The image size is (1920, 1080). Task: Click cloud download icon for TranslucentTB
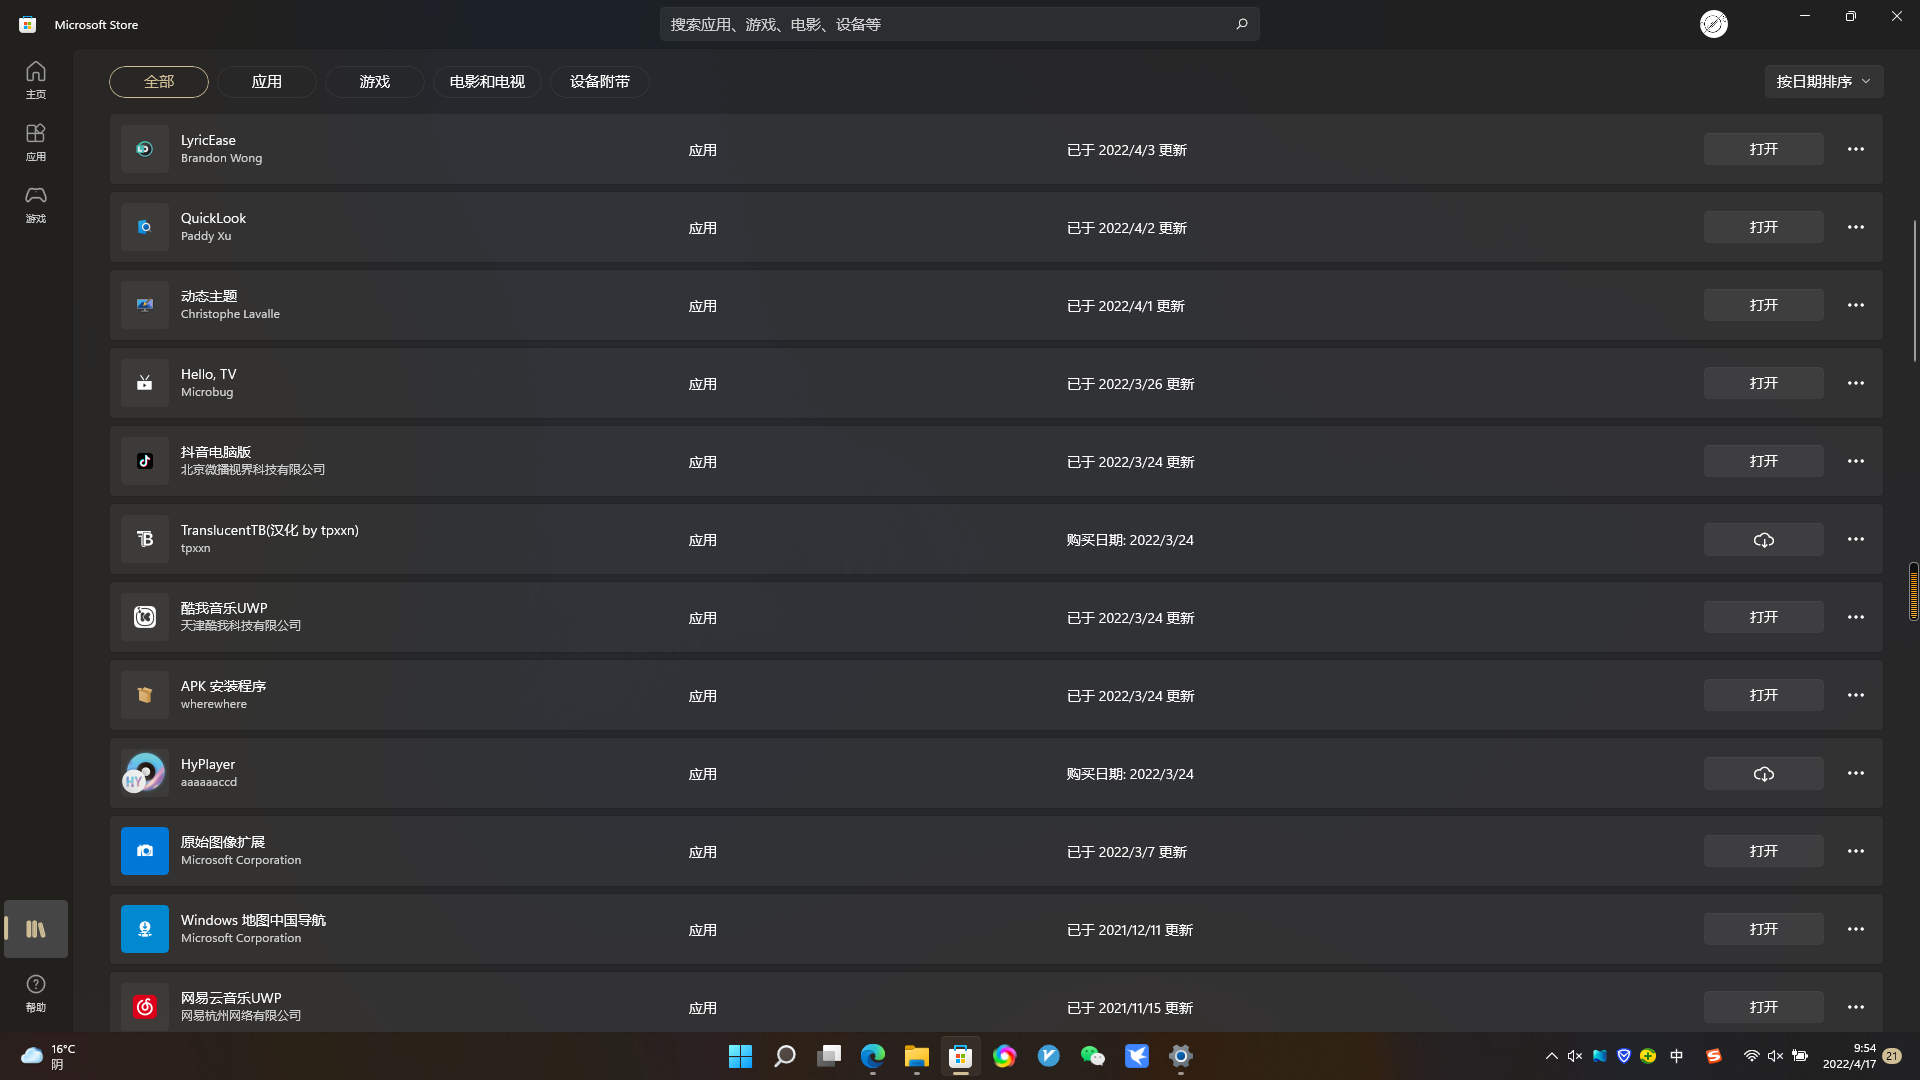click(1763, 540)
